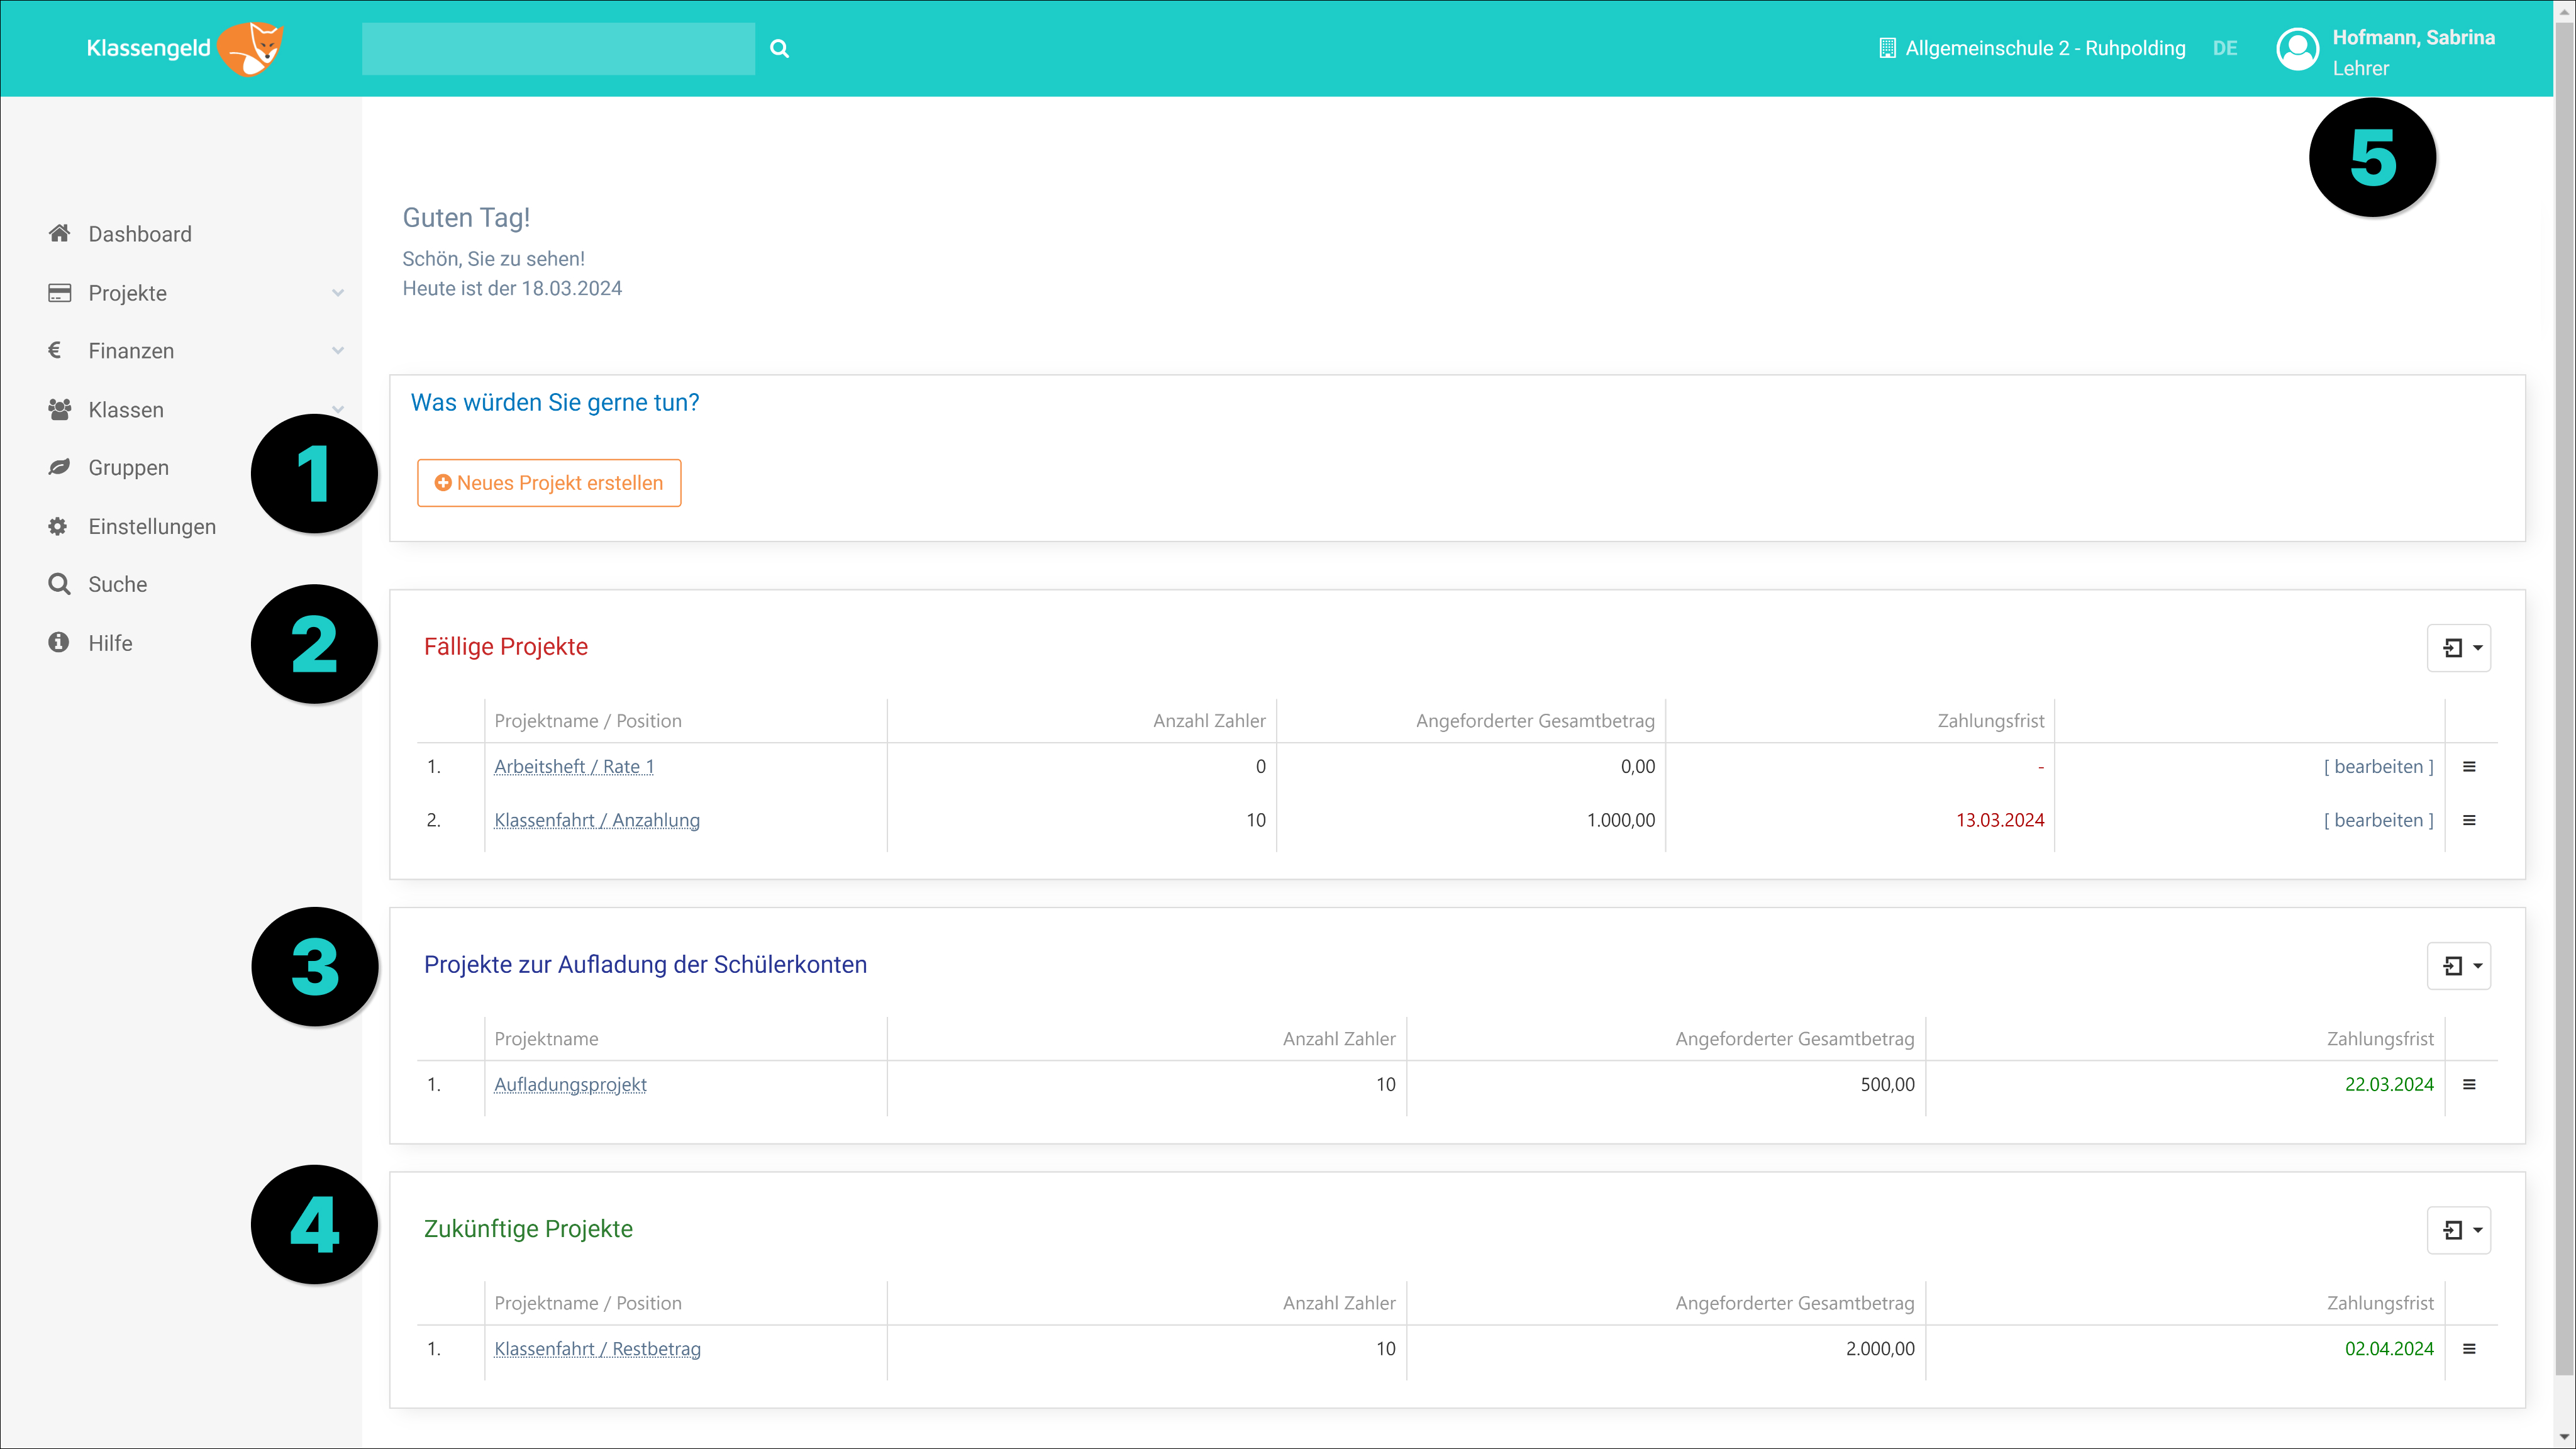Screen dimensions: 2576x1449
Task: Click the search magnifier icon in header
Action: (779, 48)
